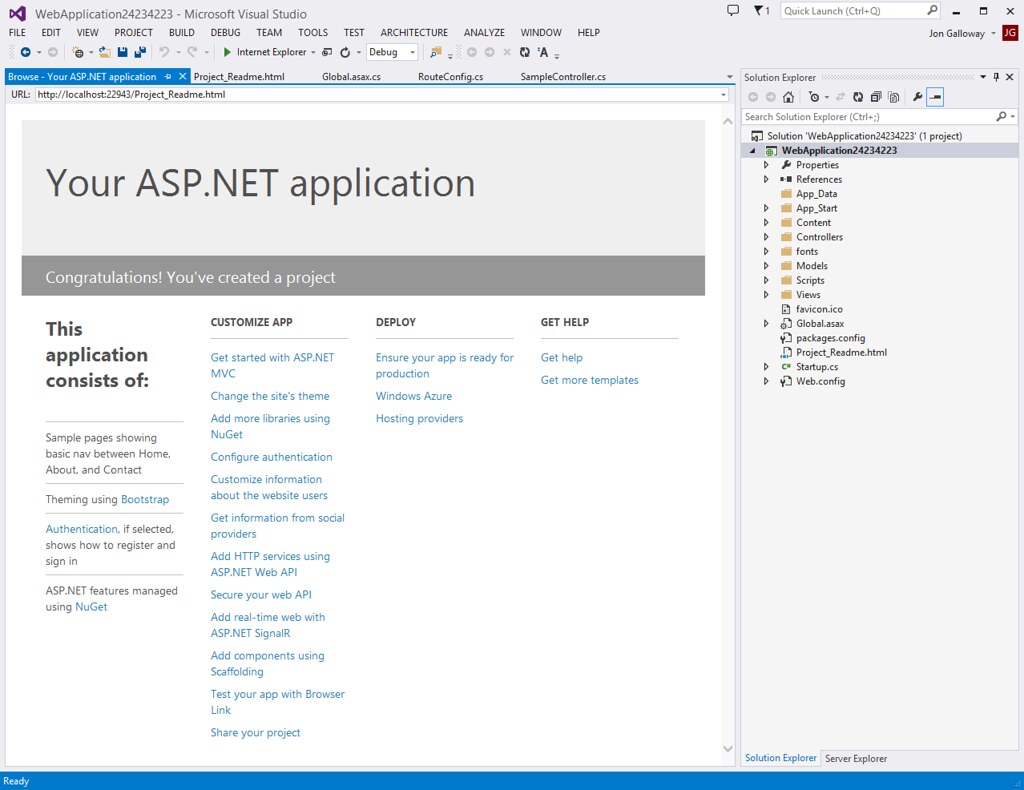The width and height of the screenshot is (1024, 790).
Task: Toggle auto-hide pin on Solution Explorer
Action: (996, 77)
